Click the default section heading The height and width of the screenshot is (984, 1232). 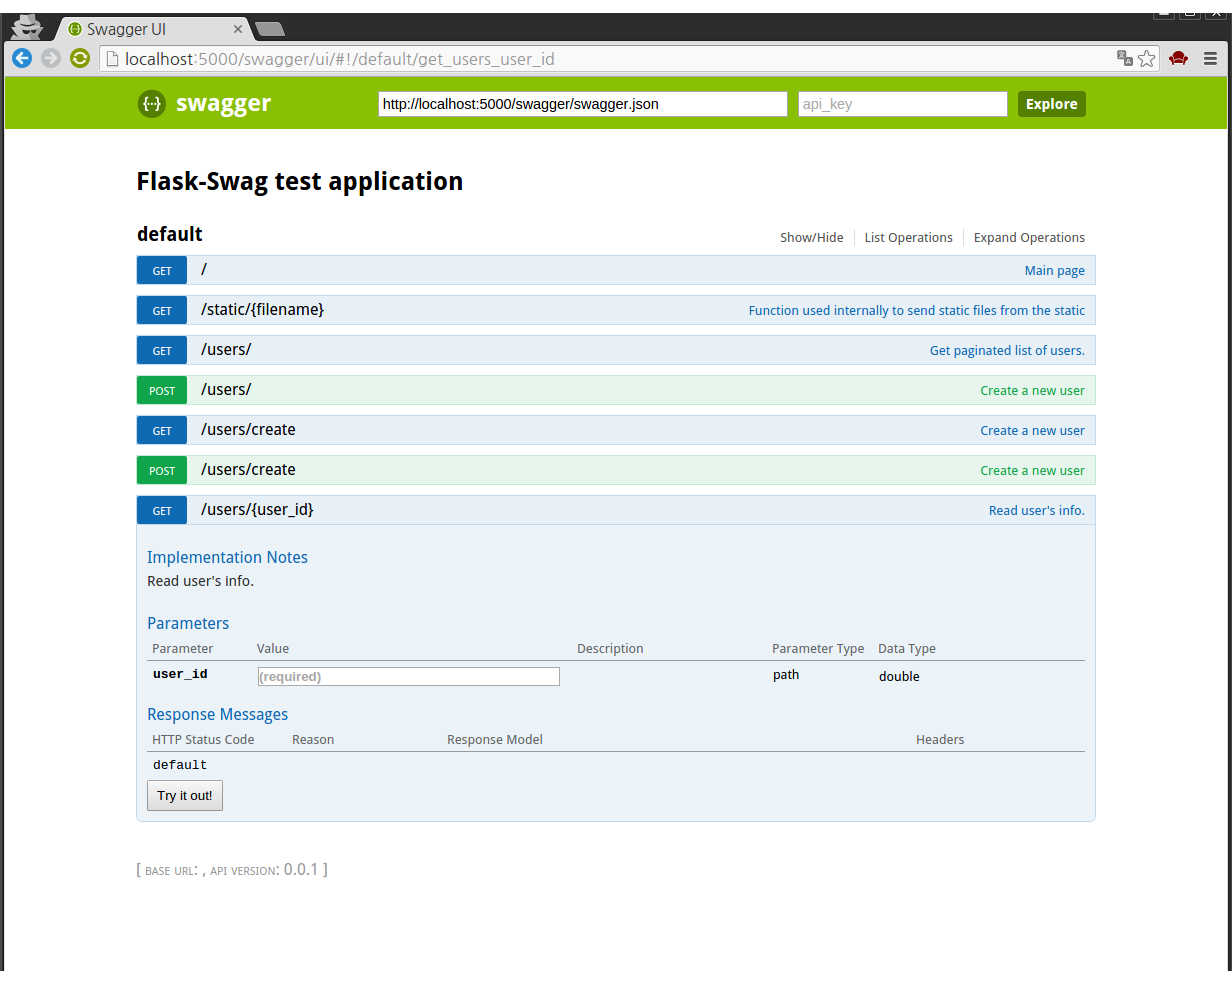[170, 234]
